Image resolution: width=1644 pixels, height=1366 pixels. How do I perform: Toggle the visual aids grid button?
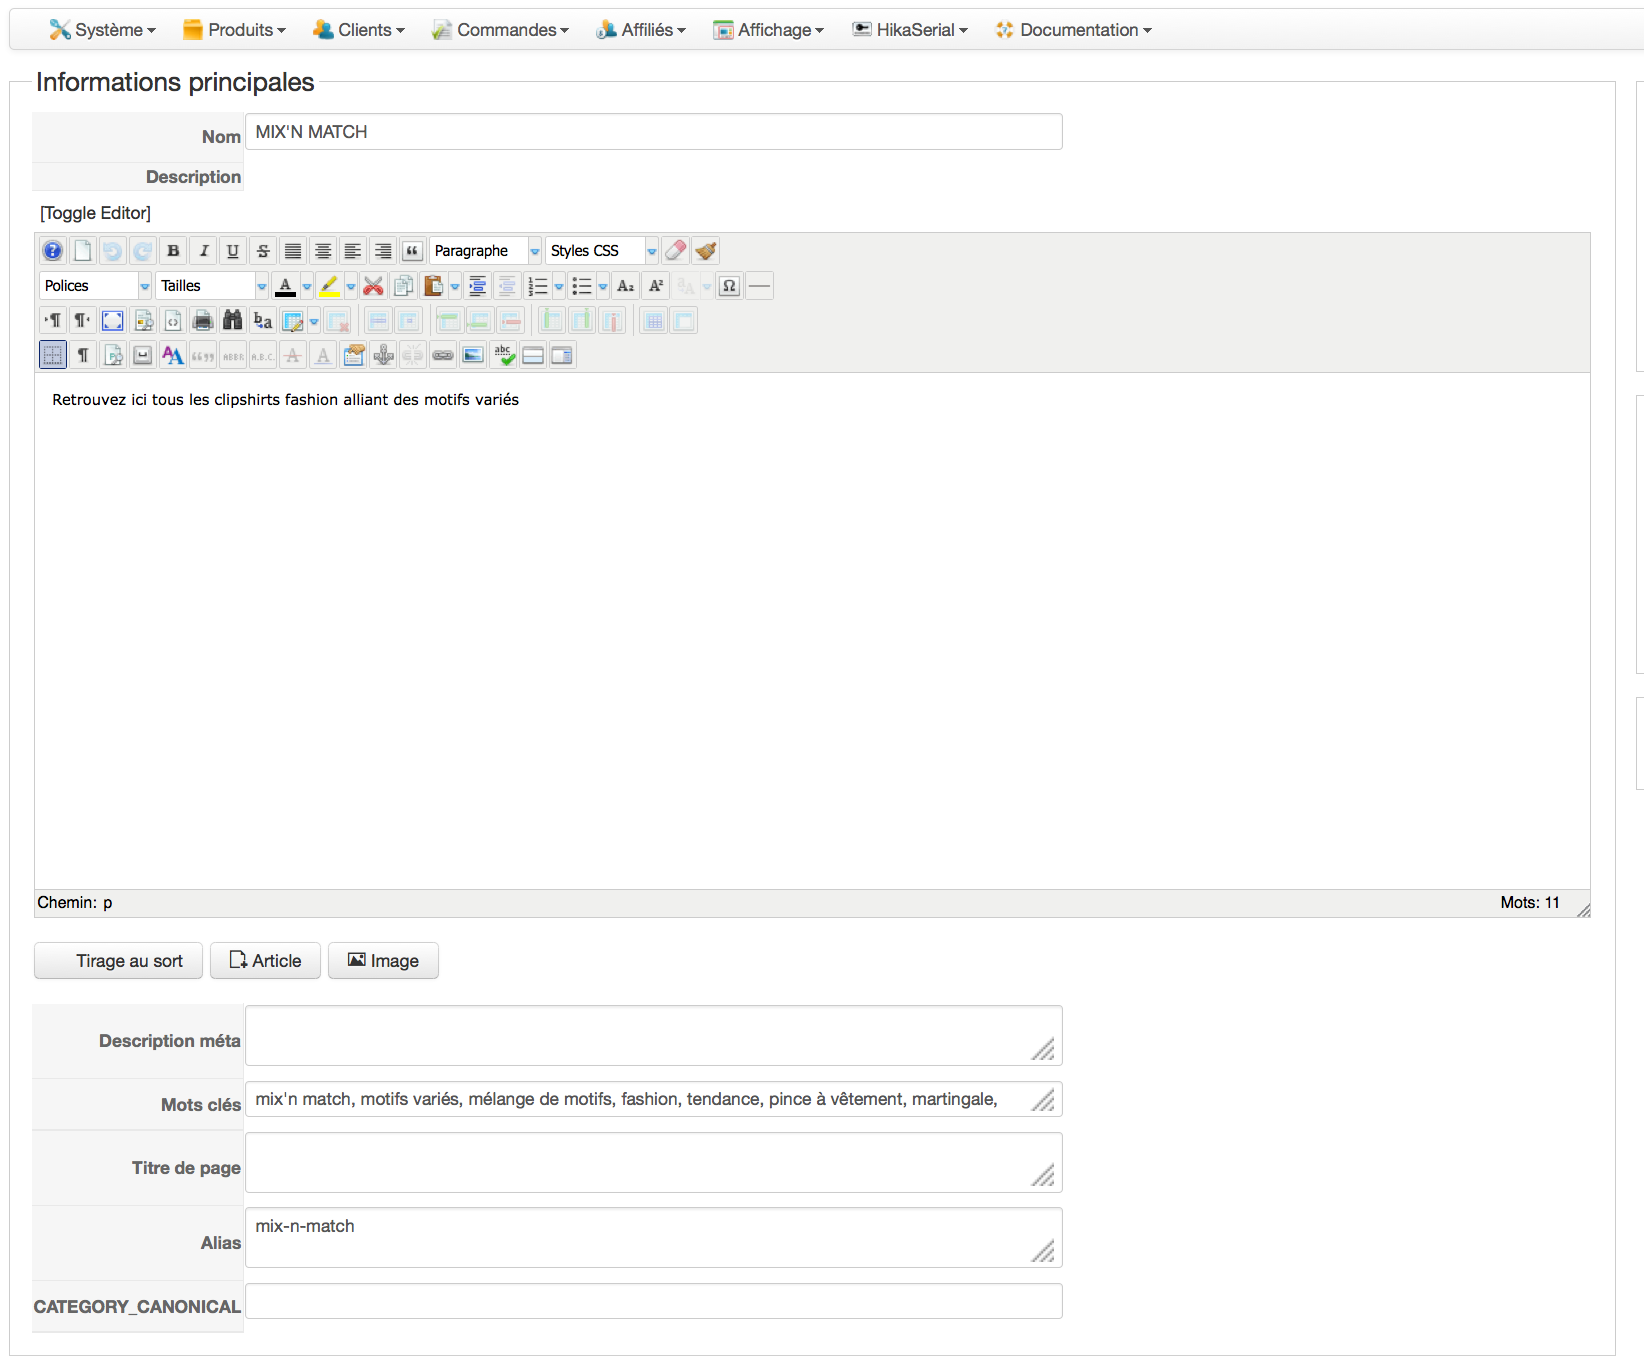click(x=53, y=355)
